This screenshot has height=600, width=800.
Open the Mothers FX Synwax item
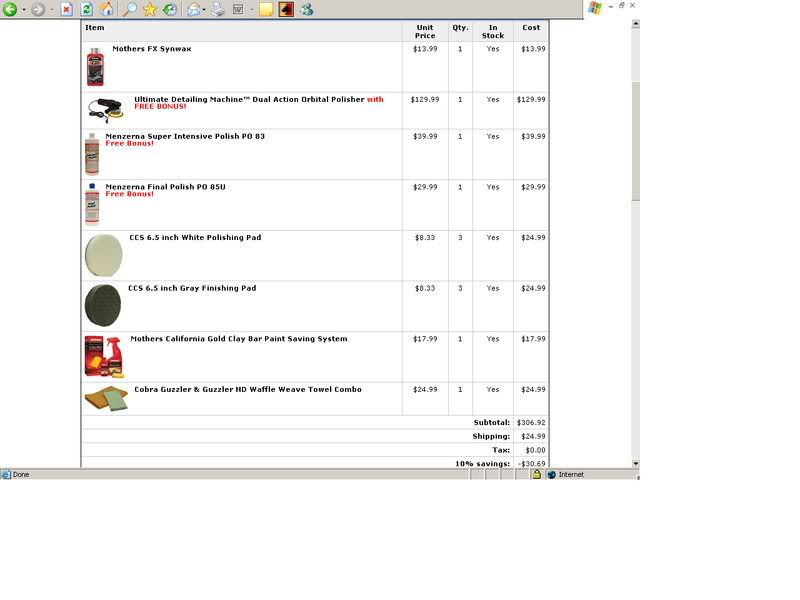152,49
